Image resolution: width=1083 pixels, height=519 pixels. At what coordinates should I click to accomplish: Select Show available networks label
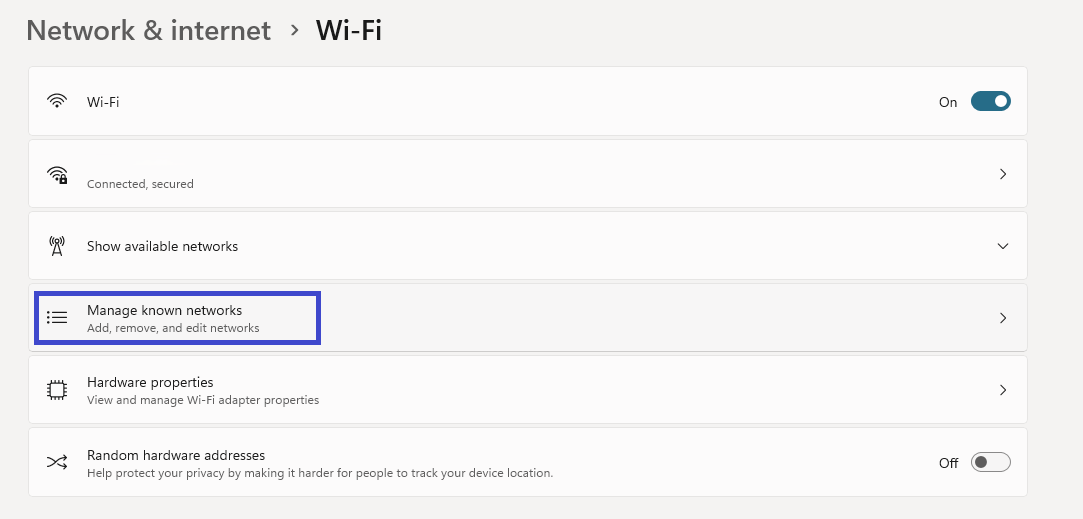162,246
